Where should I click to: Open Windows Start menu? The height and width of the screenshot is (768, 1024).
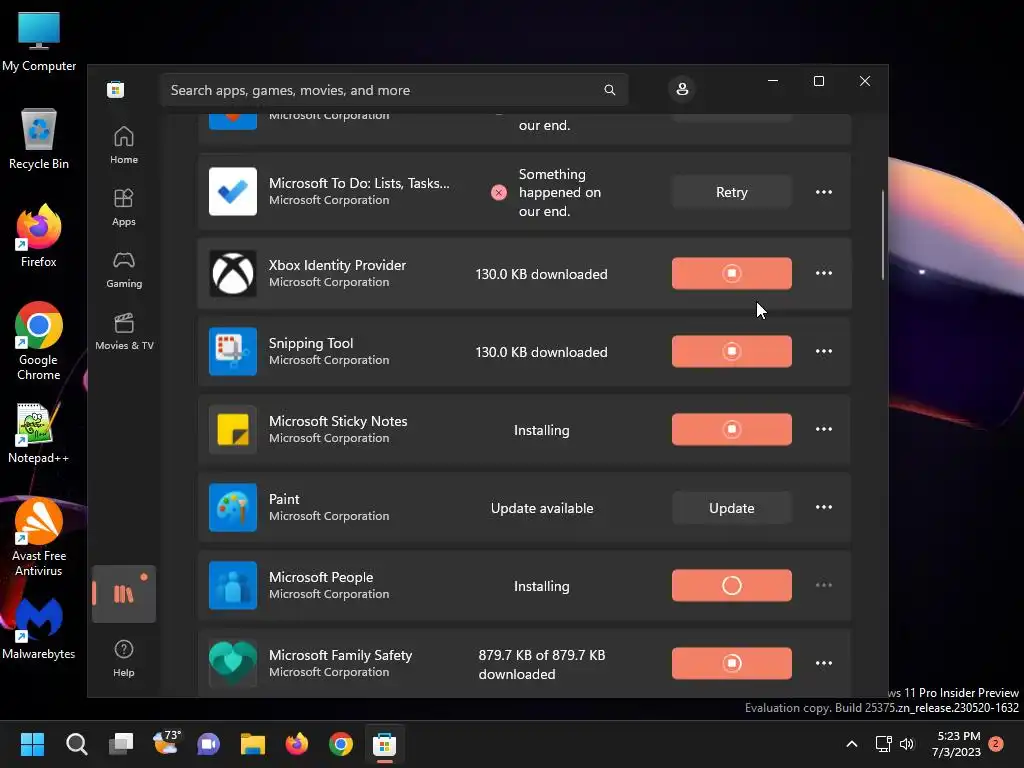pyautogui.click(x=32, y=744)
